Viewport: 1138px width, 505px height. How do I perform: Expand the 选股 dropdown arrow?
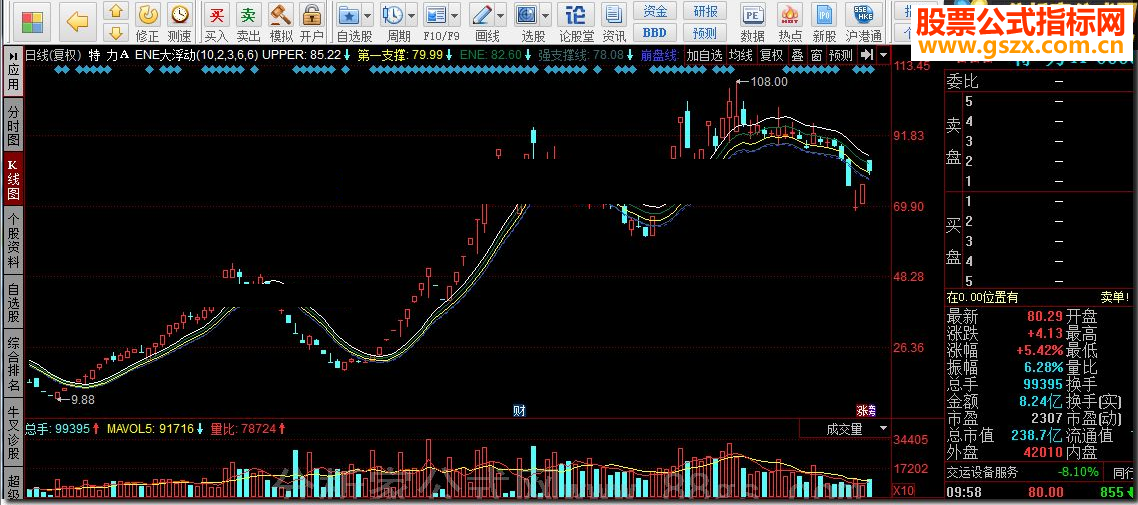click(547, 15)
